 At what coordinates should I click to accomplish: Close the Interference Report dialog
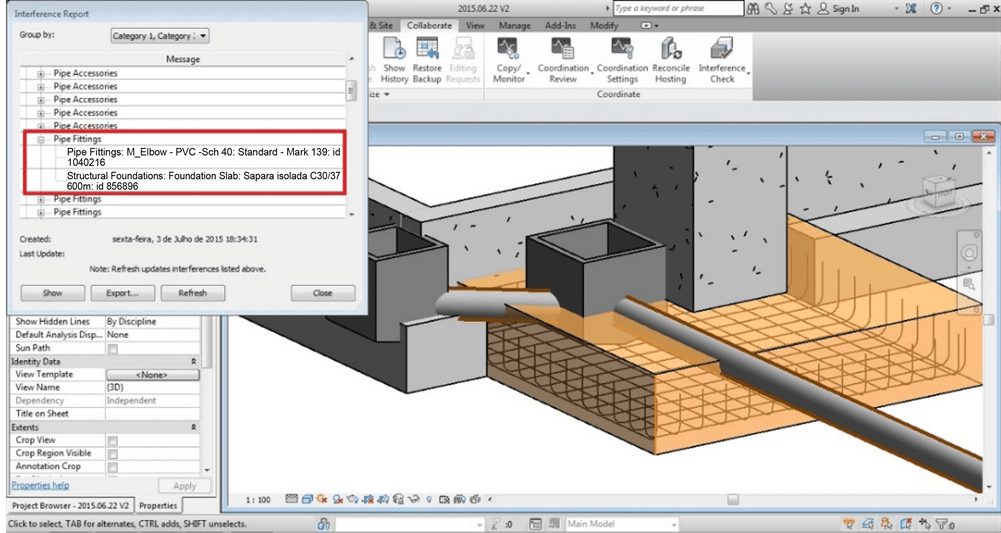point(323,293)
